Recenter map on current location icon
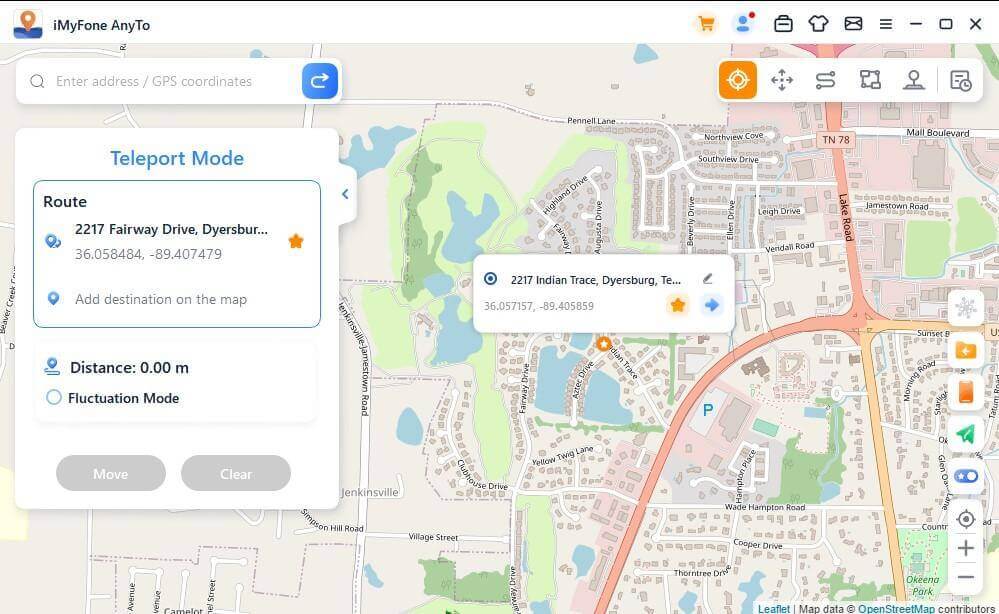999x614 pixels. click(x=966, y=519)
